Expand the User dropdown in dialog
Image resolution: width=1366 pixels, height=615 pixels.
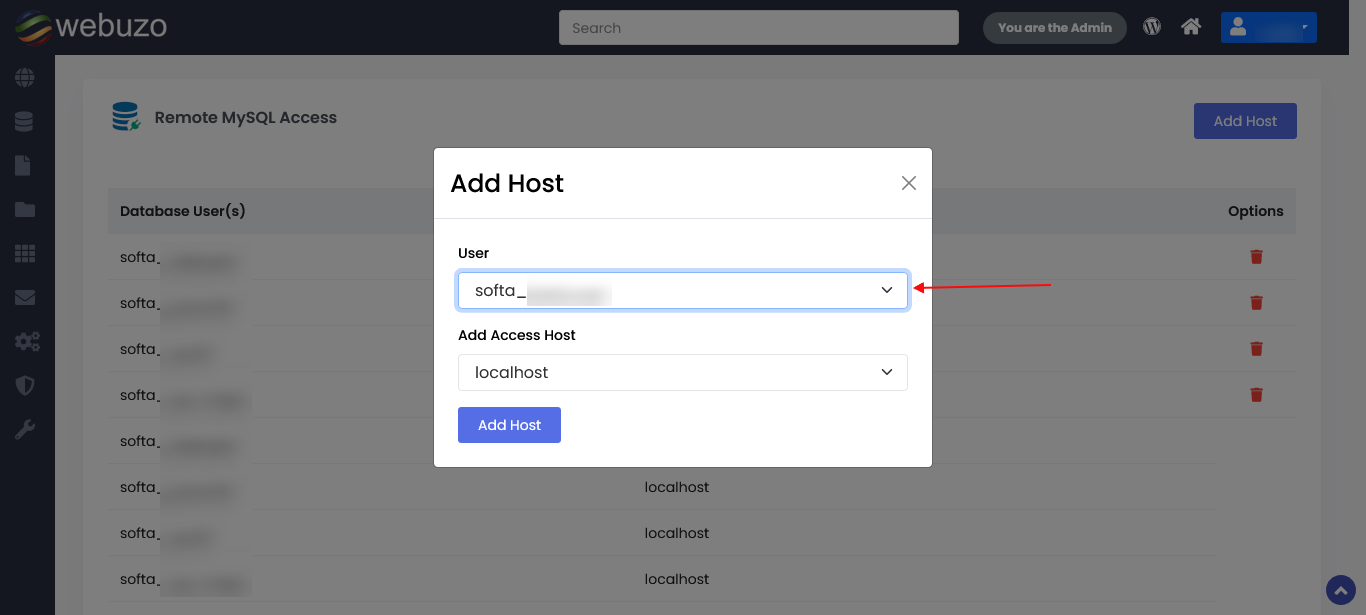coord(682,291)
